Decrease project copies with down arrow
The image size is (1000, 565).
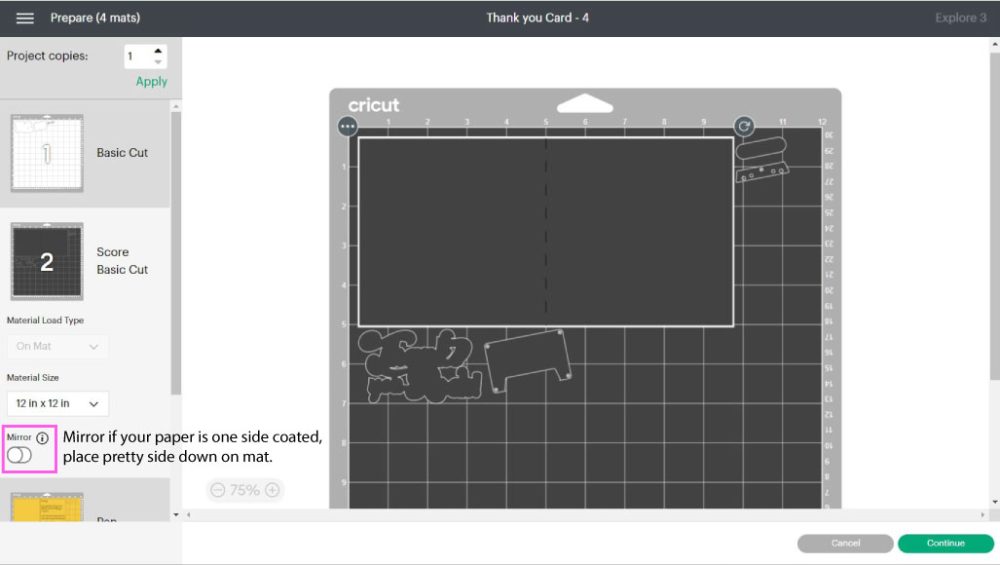158,62
